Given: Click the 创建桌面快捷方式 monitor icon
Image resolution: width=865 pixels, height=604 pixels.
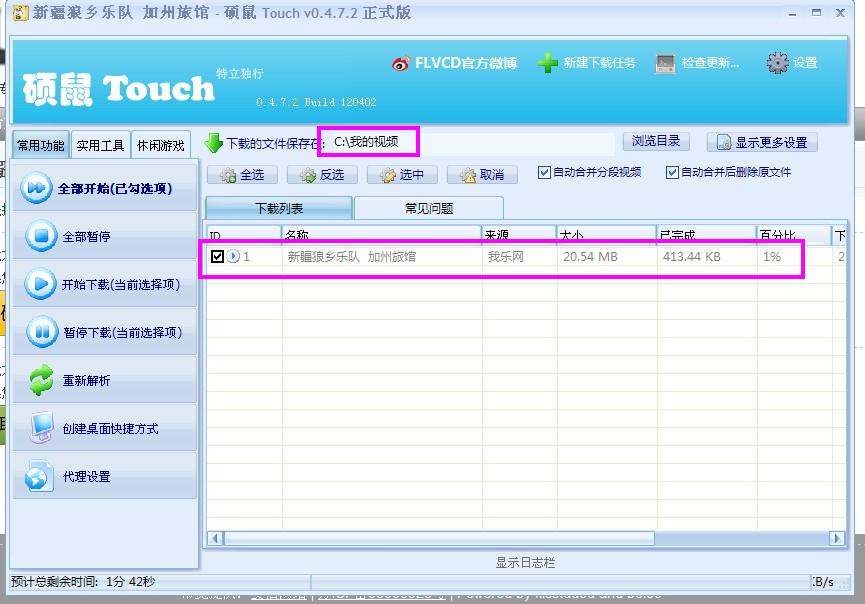Looking at the screenshot, I should coord(42,427).
